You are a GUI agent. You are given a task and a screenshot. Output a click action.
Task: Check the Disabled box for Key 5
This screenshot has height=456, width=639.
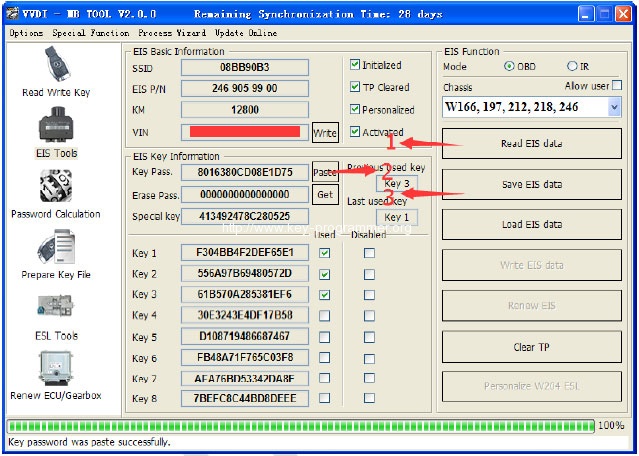pyautogui.click(x=369, y=337)
